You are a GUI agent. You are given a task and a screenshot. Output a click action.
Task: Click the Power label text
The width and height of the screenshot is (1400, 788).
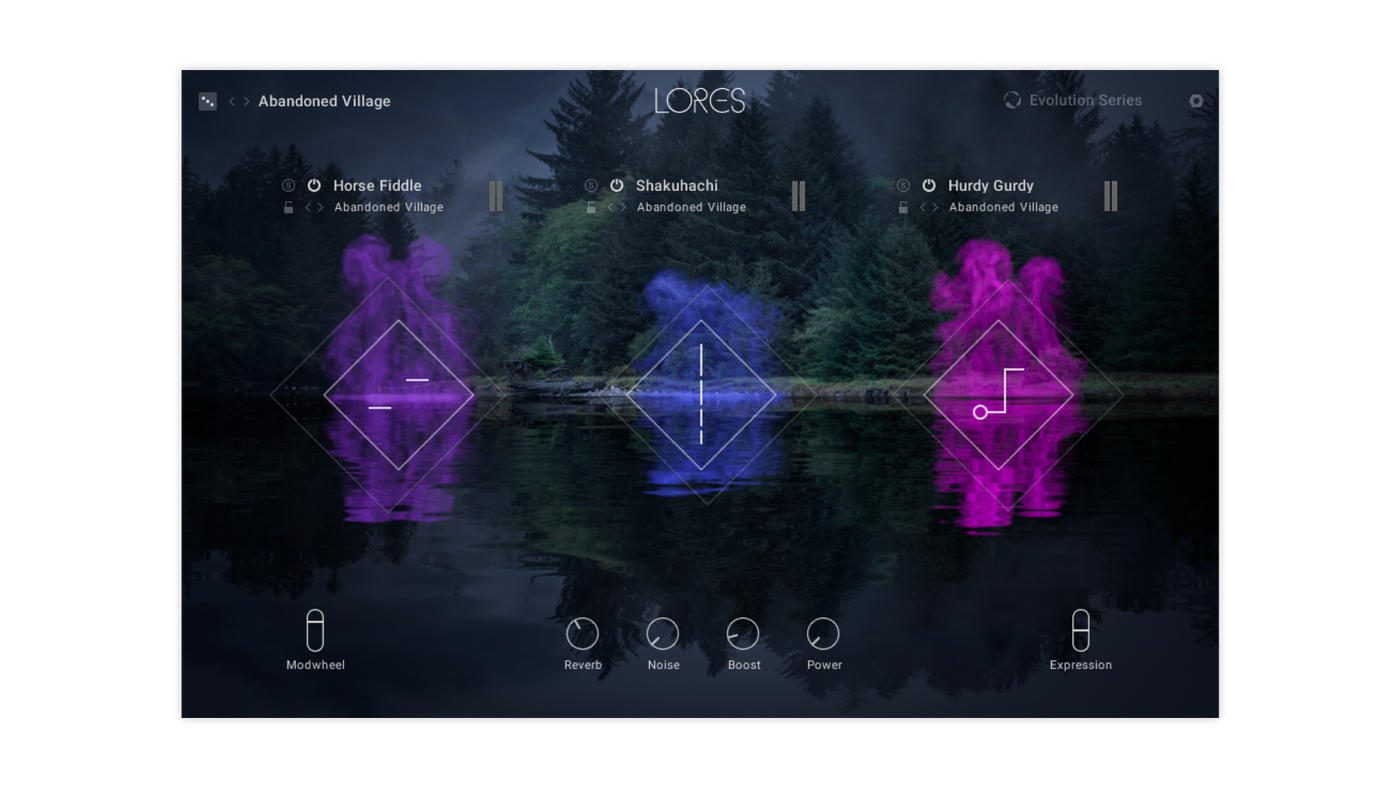[x=825, y=665]
